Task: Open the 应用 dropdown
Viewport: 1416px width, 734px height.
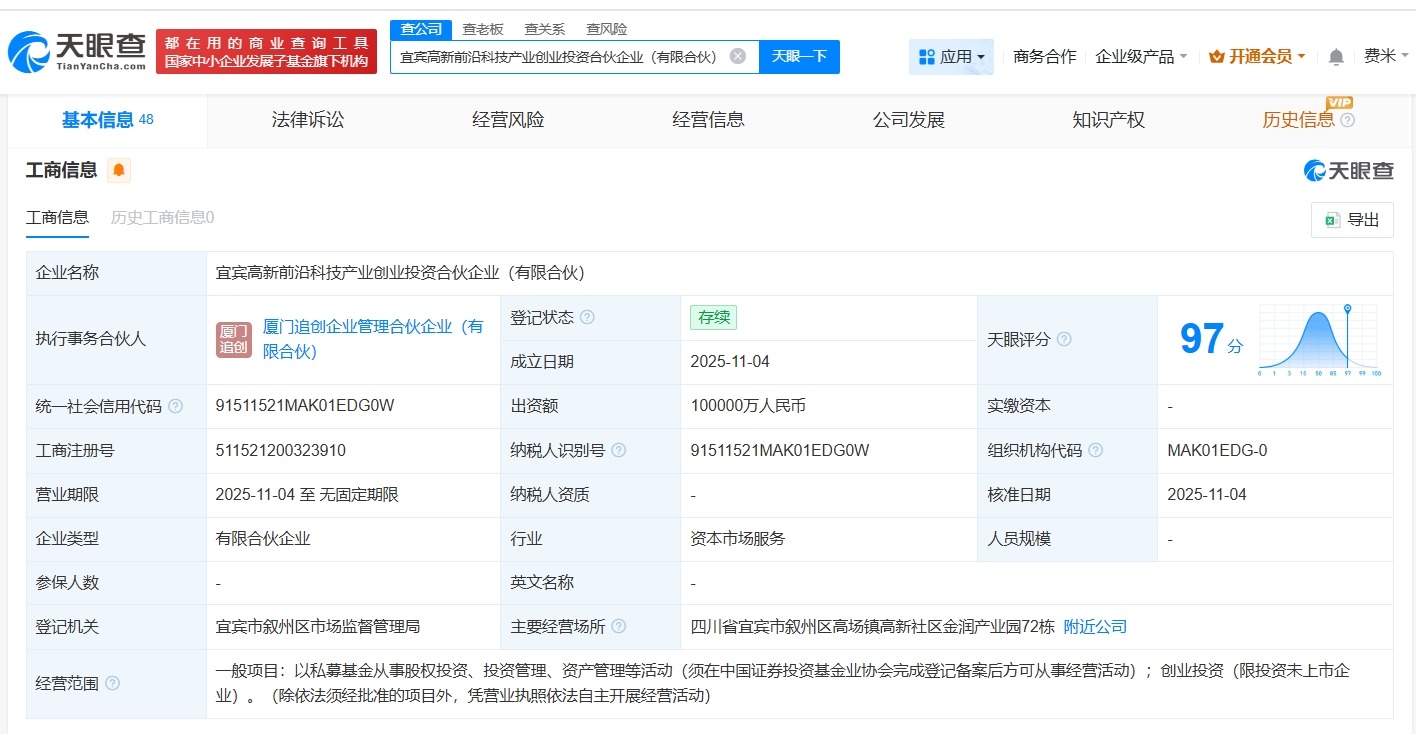Action: click(951, 57)
